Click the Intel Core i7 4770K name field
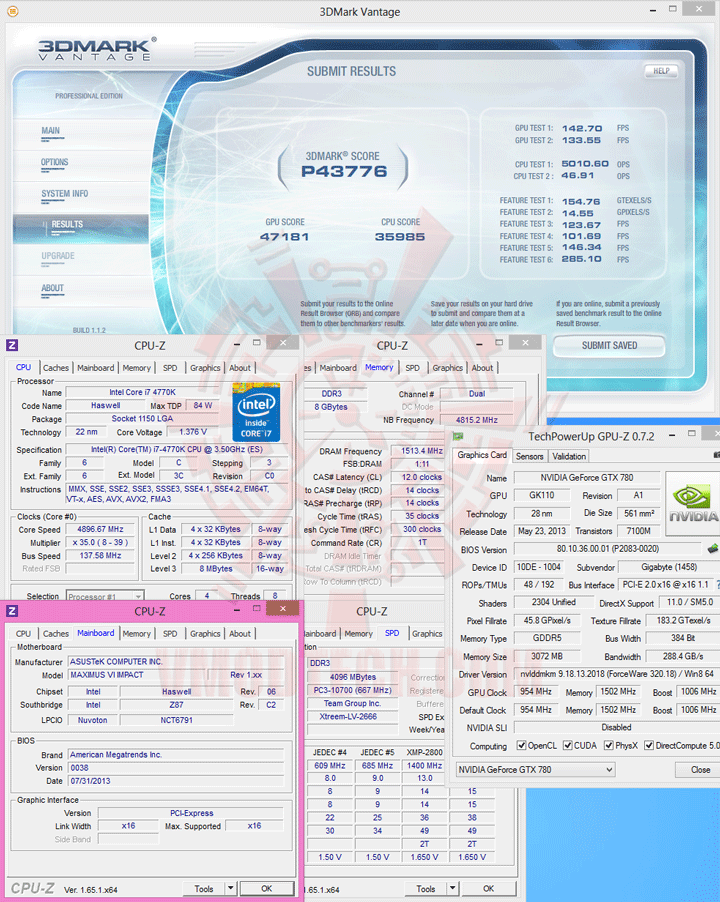The height and width of the screenshot is (902, 720). click(x=143, y=392)
